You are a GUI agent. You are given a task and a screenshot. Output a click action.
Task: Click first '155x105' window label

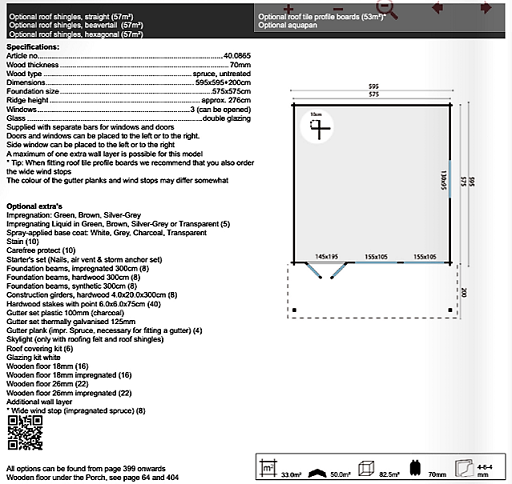point(376,256)
